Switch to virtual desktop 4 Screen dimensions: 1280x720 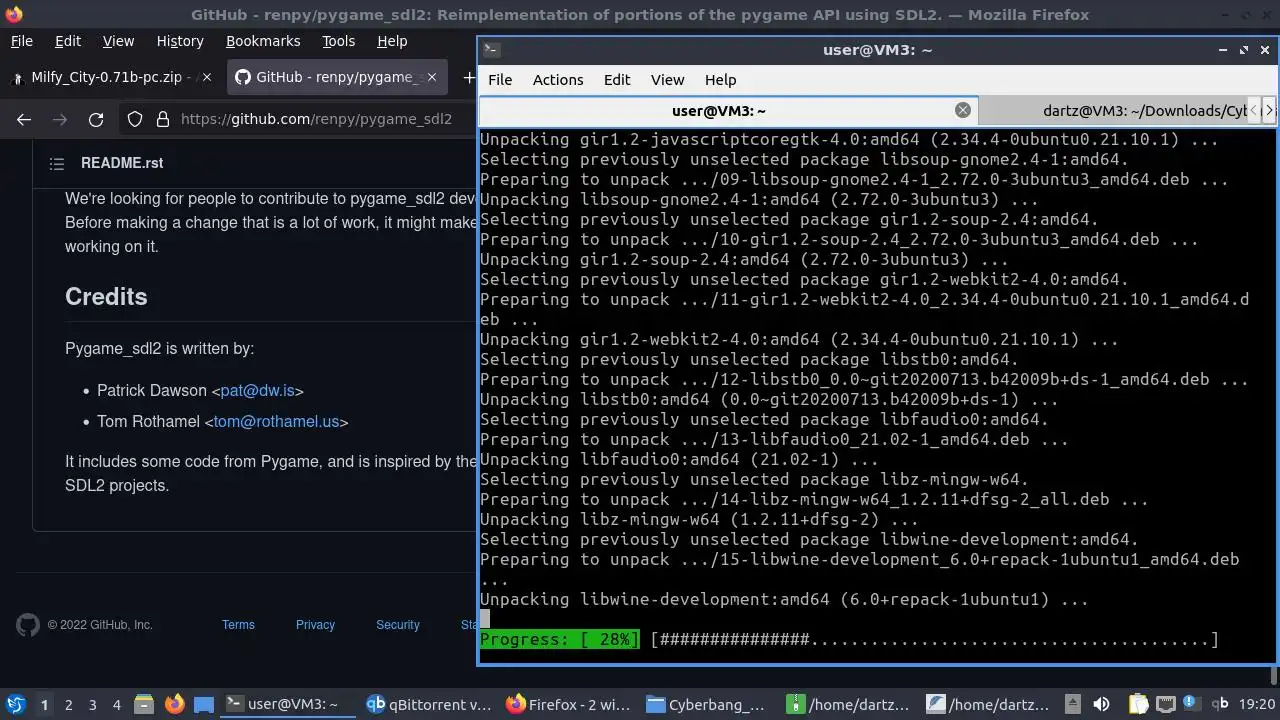point(117,705)
